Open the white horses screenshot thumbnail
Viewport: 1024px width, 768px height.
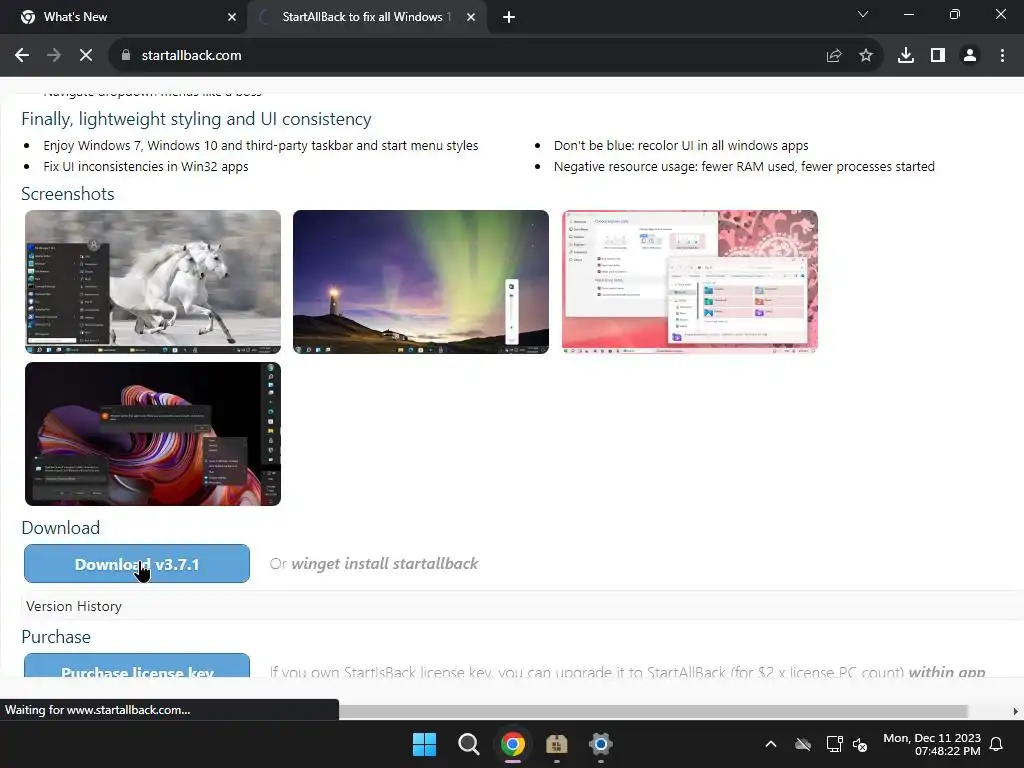[x=153, y=282]
